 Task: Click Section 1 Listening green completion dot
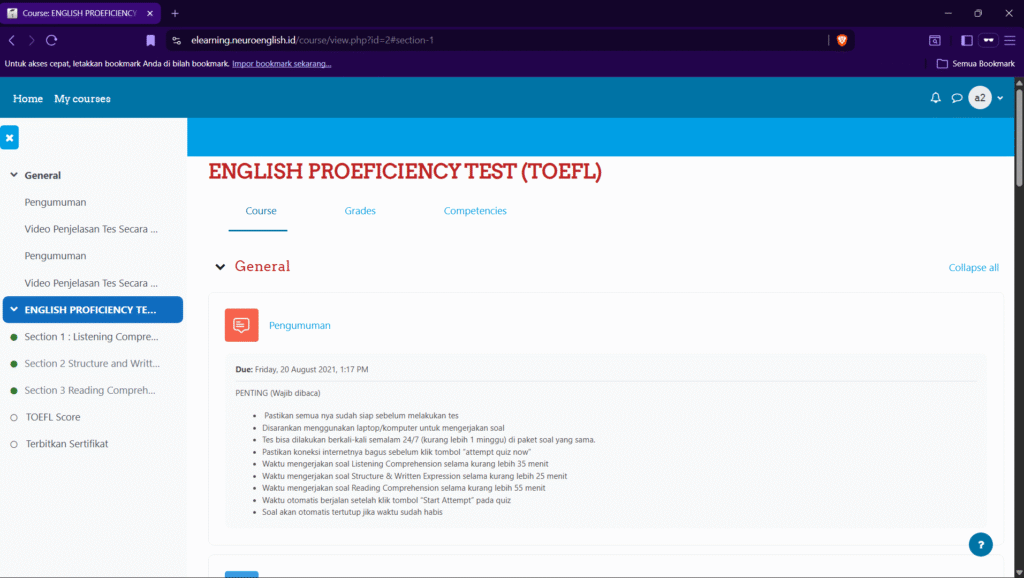pyautogui.click(x=14, y=337)
